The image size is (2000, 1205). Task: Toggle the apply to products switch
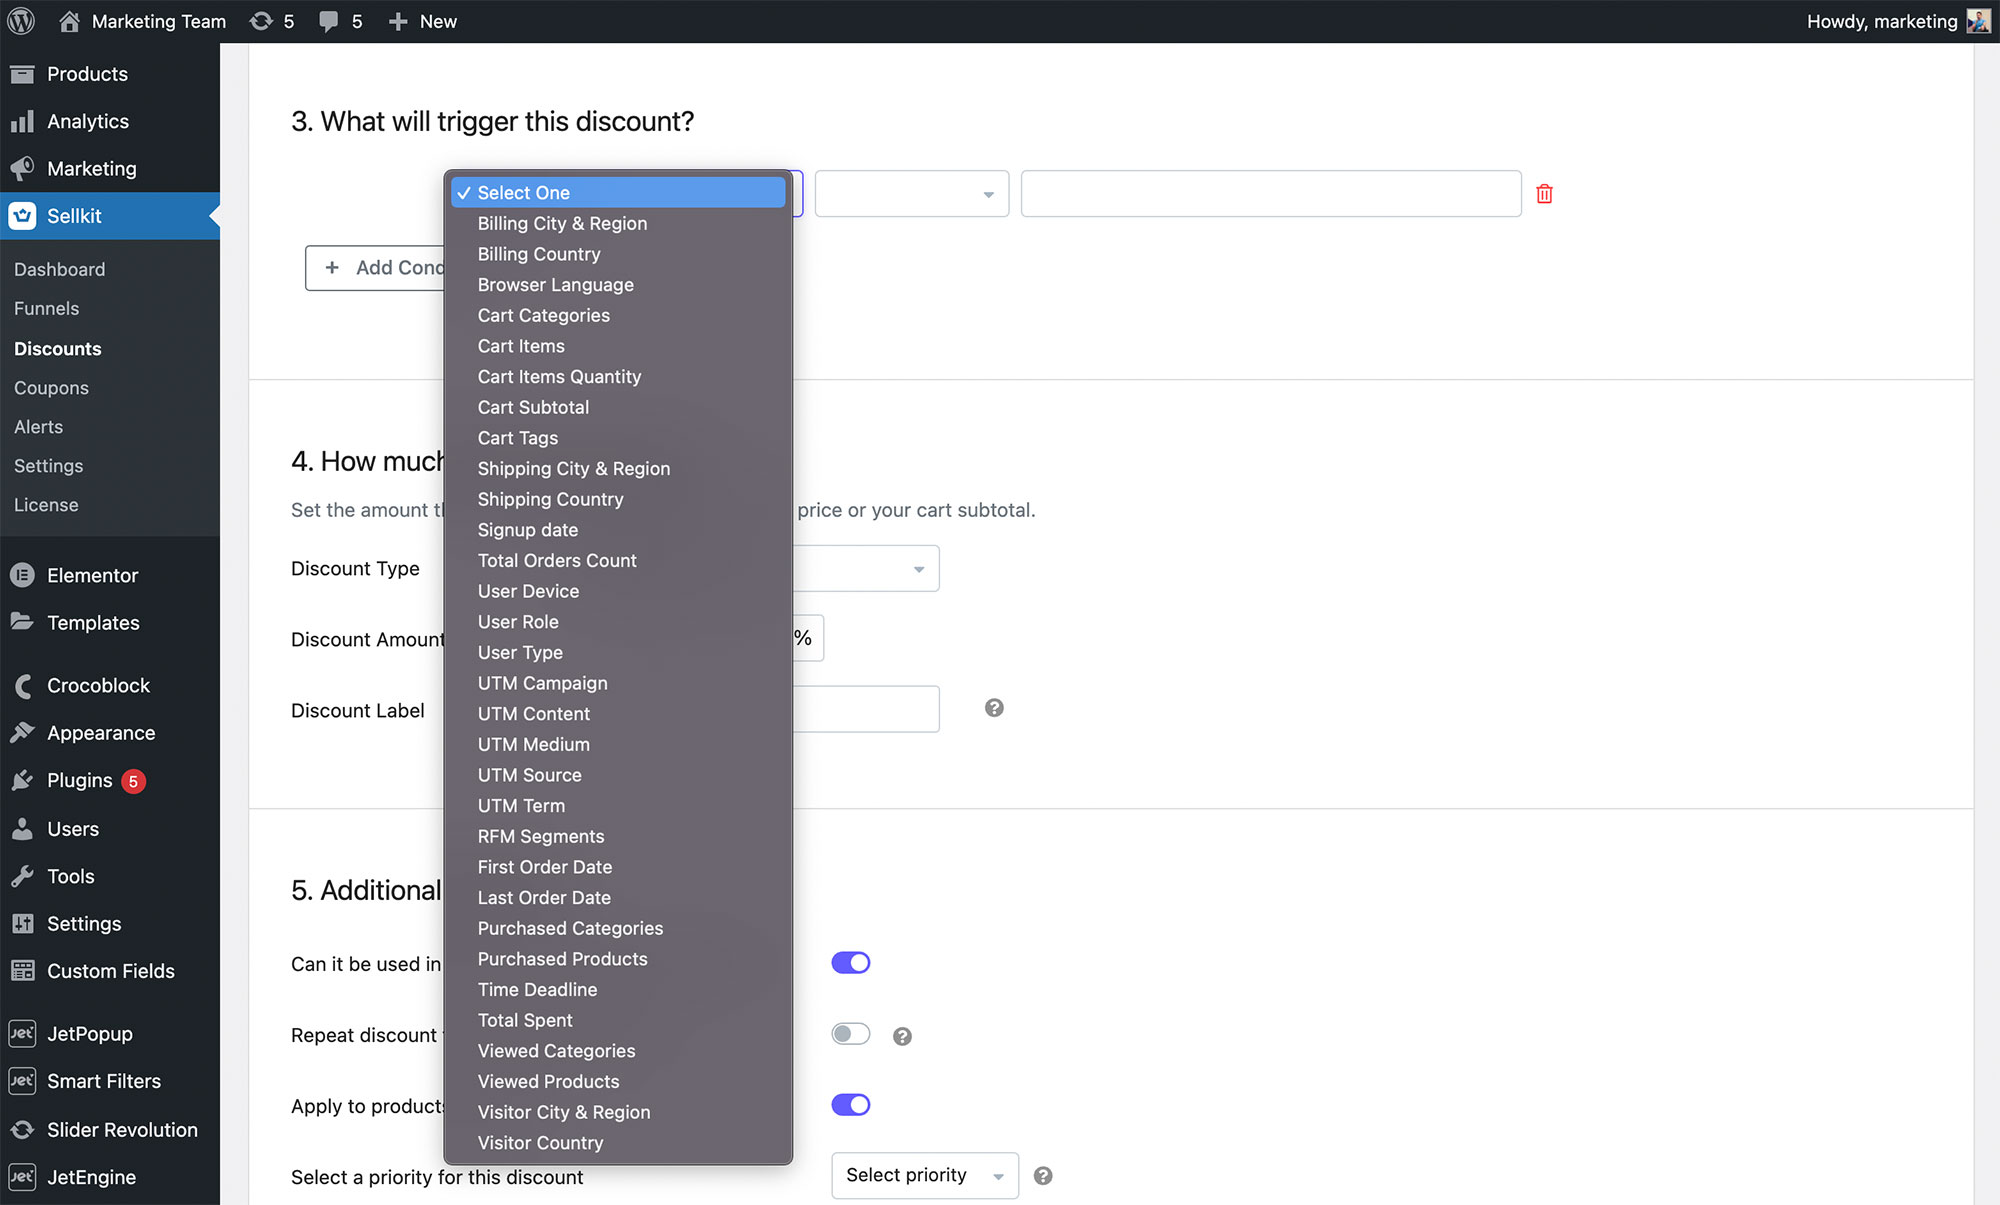click(x=853, y=1105)
